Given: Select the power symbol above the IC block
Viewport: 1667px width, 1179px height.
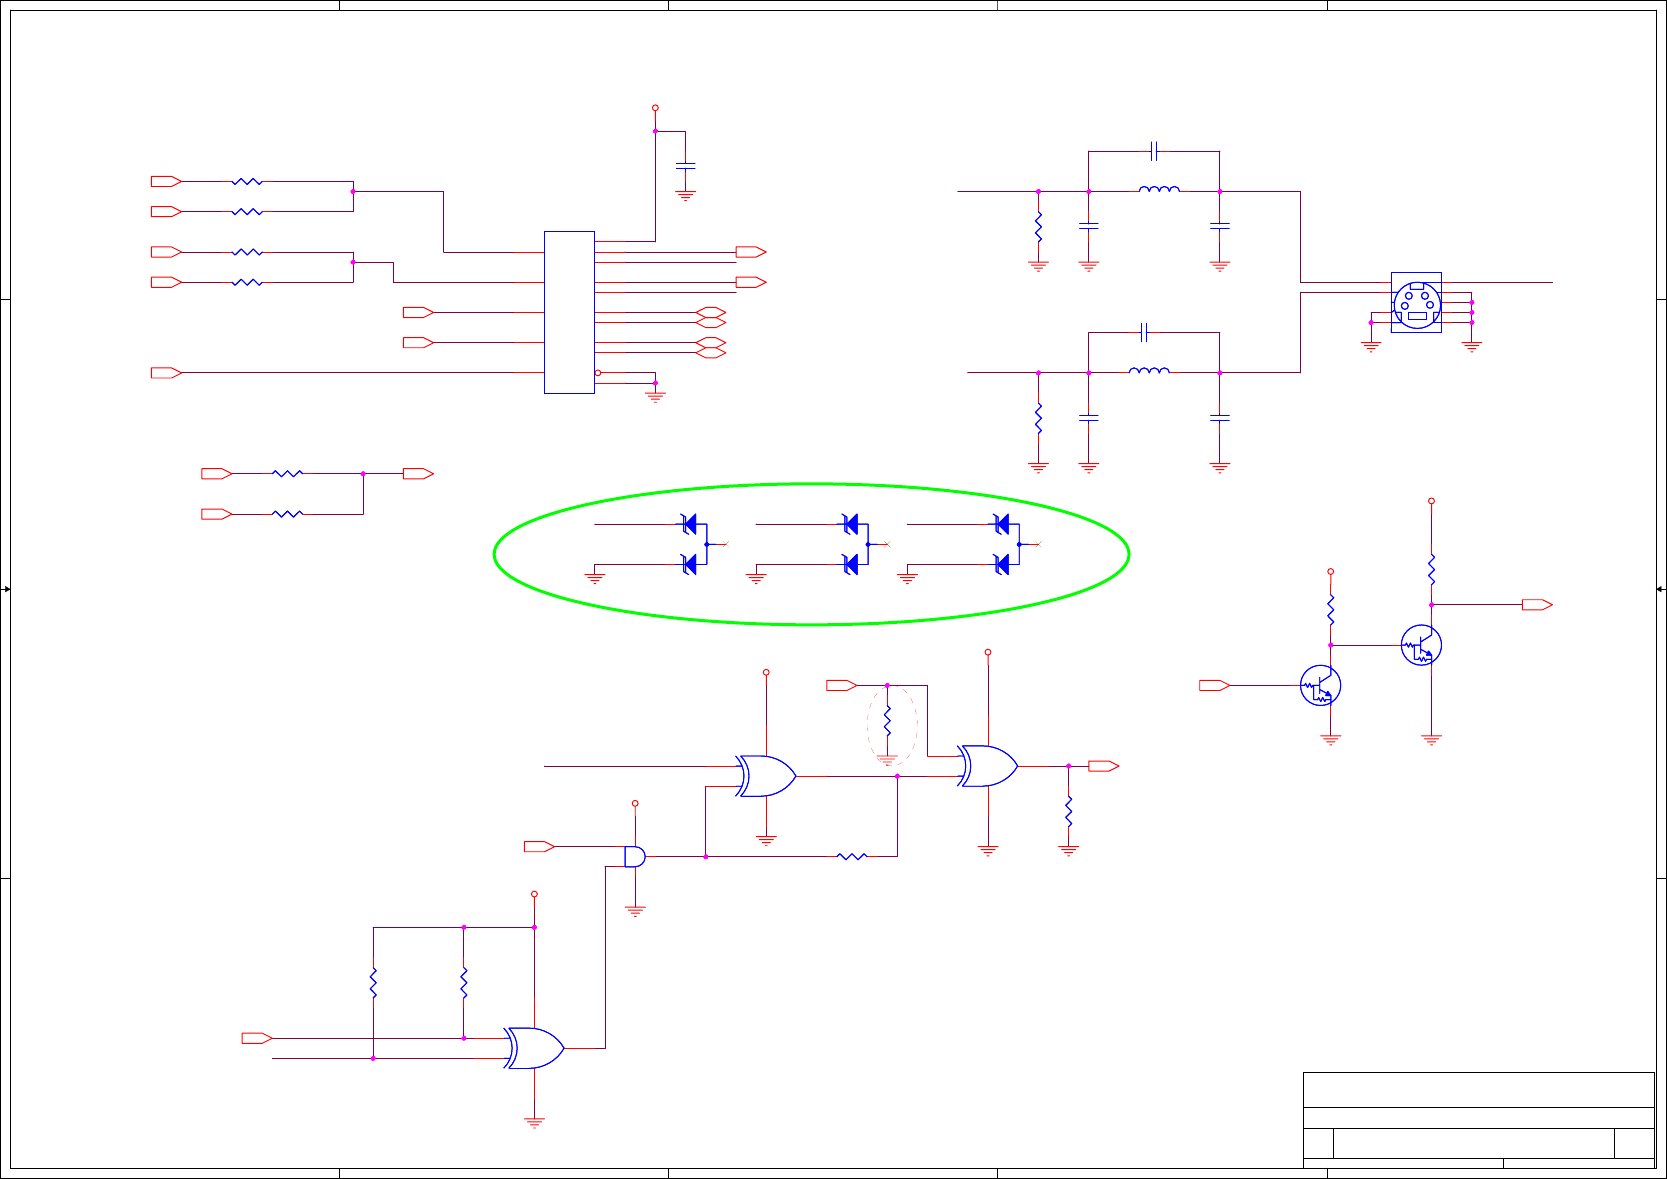Looking at the screenshot, I should click(655, 108).
